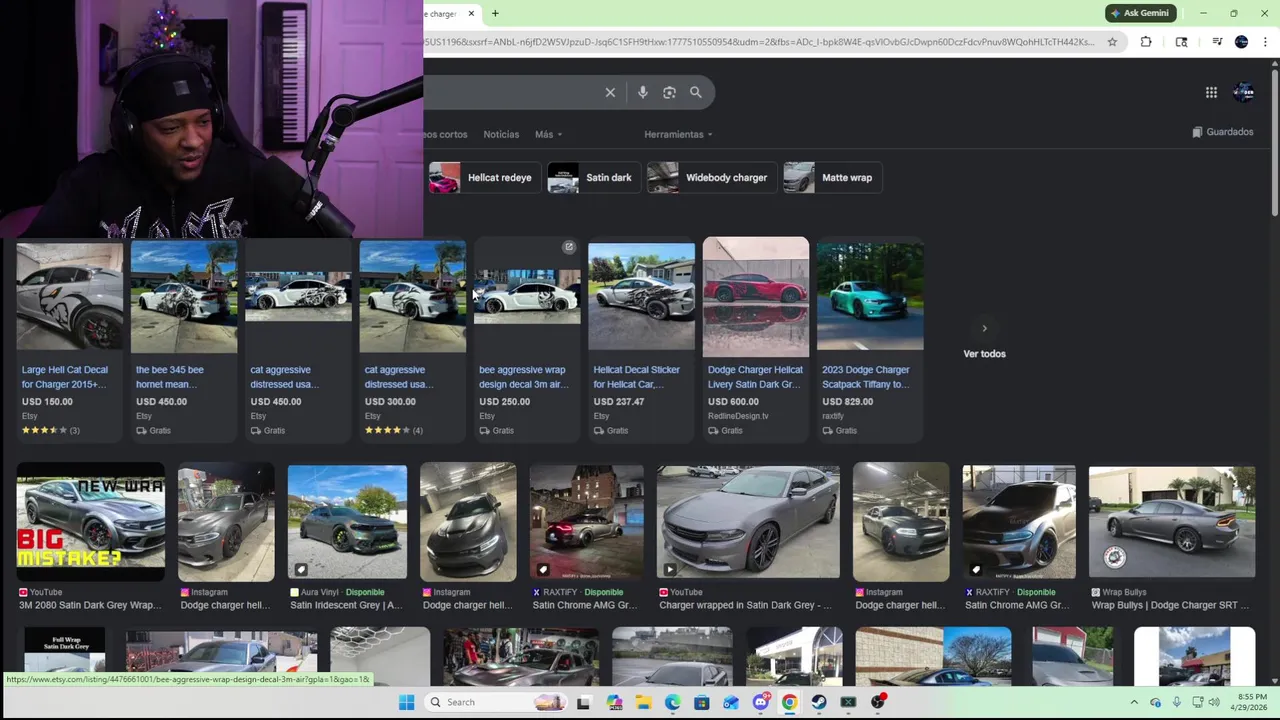
Task: Start voice search with the microphone icon
Action: pyautogui.click(x=642, y=92)
